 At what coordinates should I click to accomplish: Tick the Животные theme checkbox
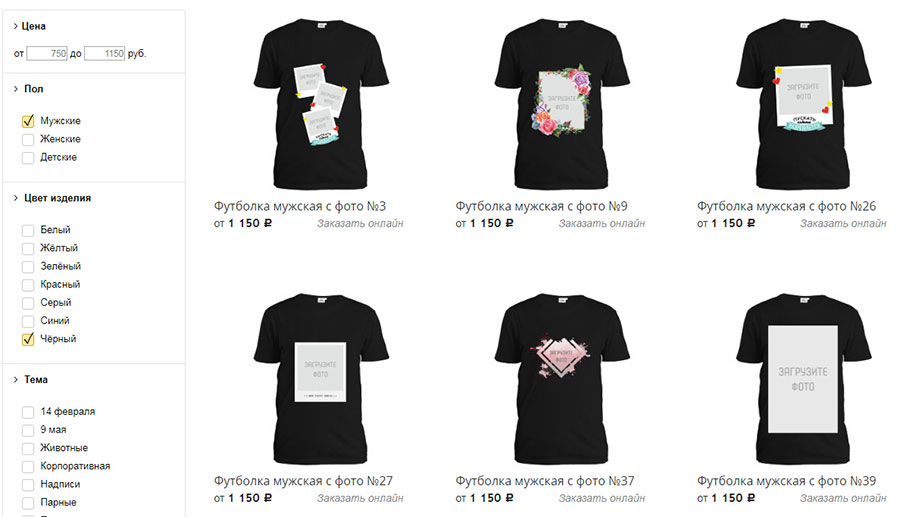point(28,448)
